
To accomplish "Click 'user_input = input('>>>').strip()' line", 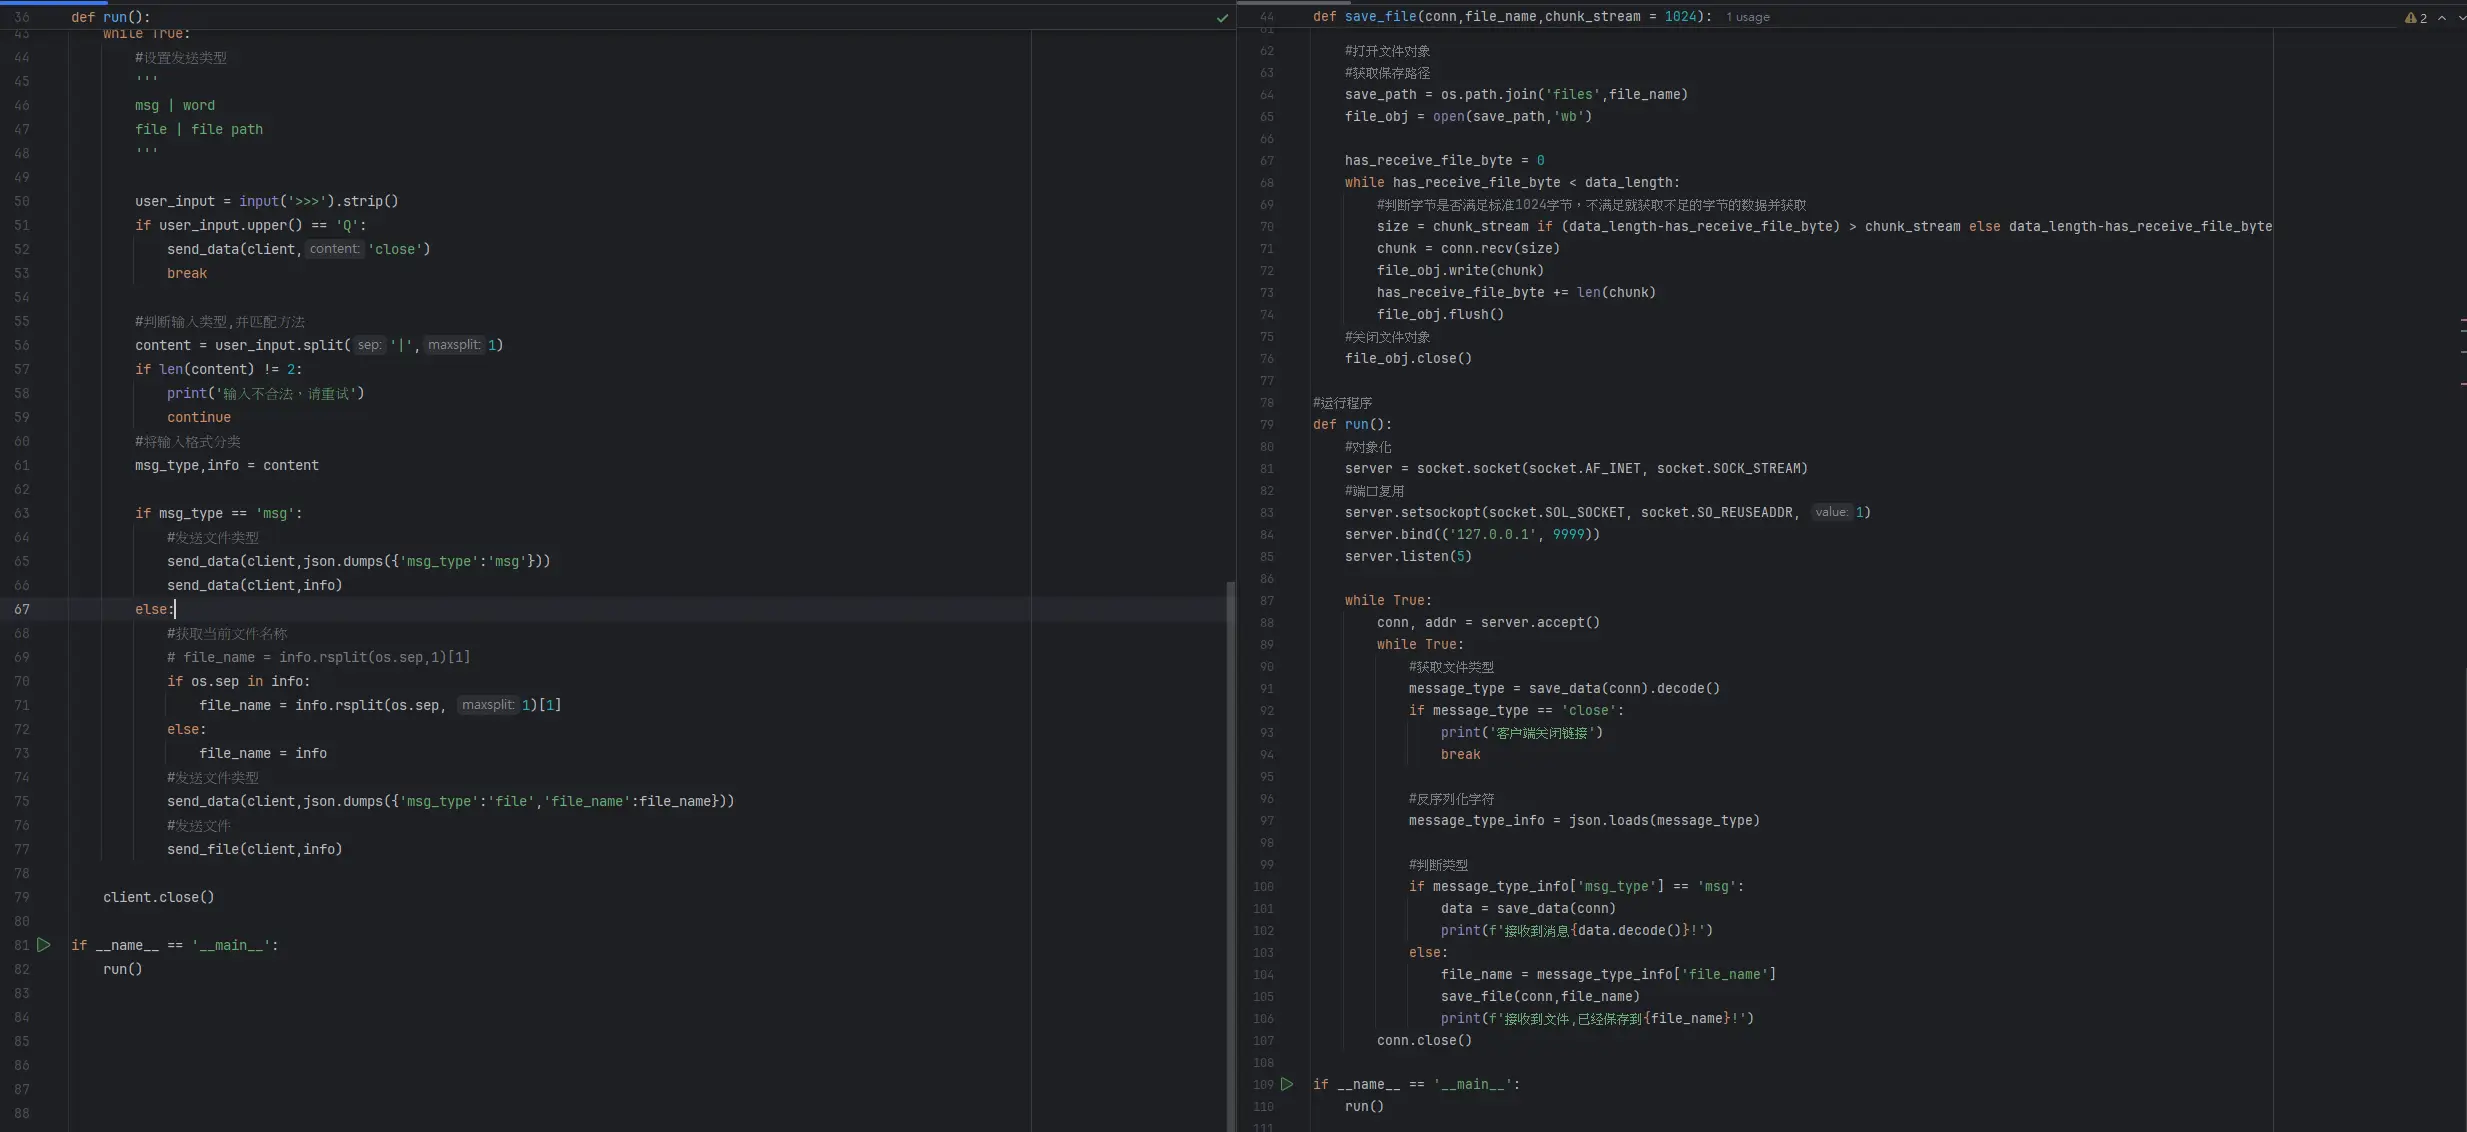I will (x=267, y=201).
